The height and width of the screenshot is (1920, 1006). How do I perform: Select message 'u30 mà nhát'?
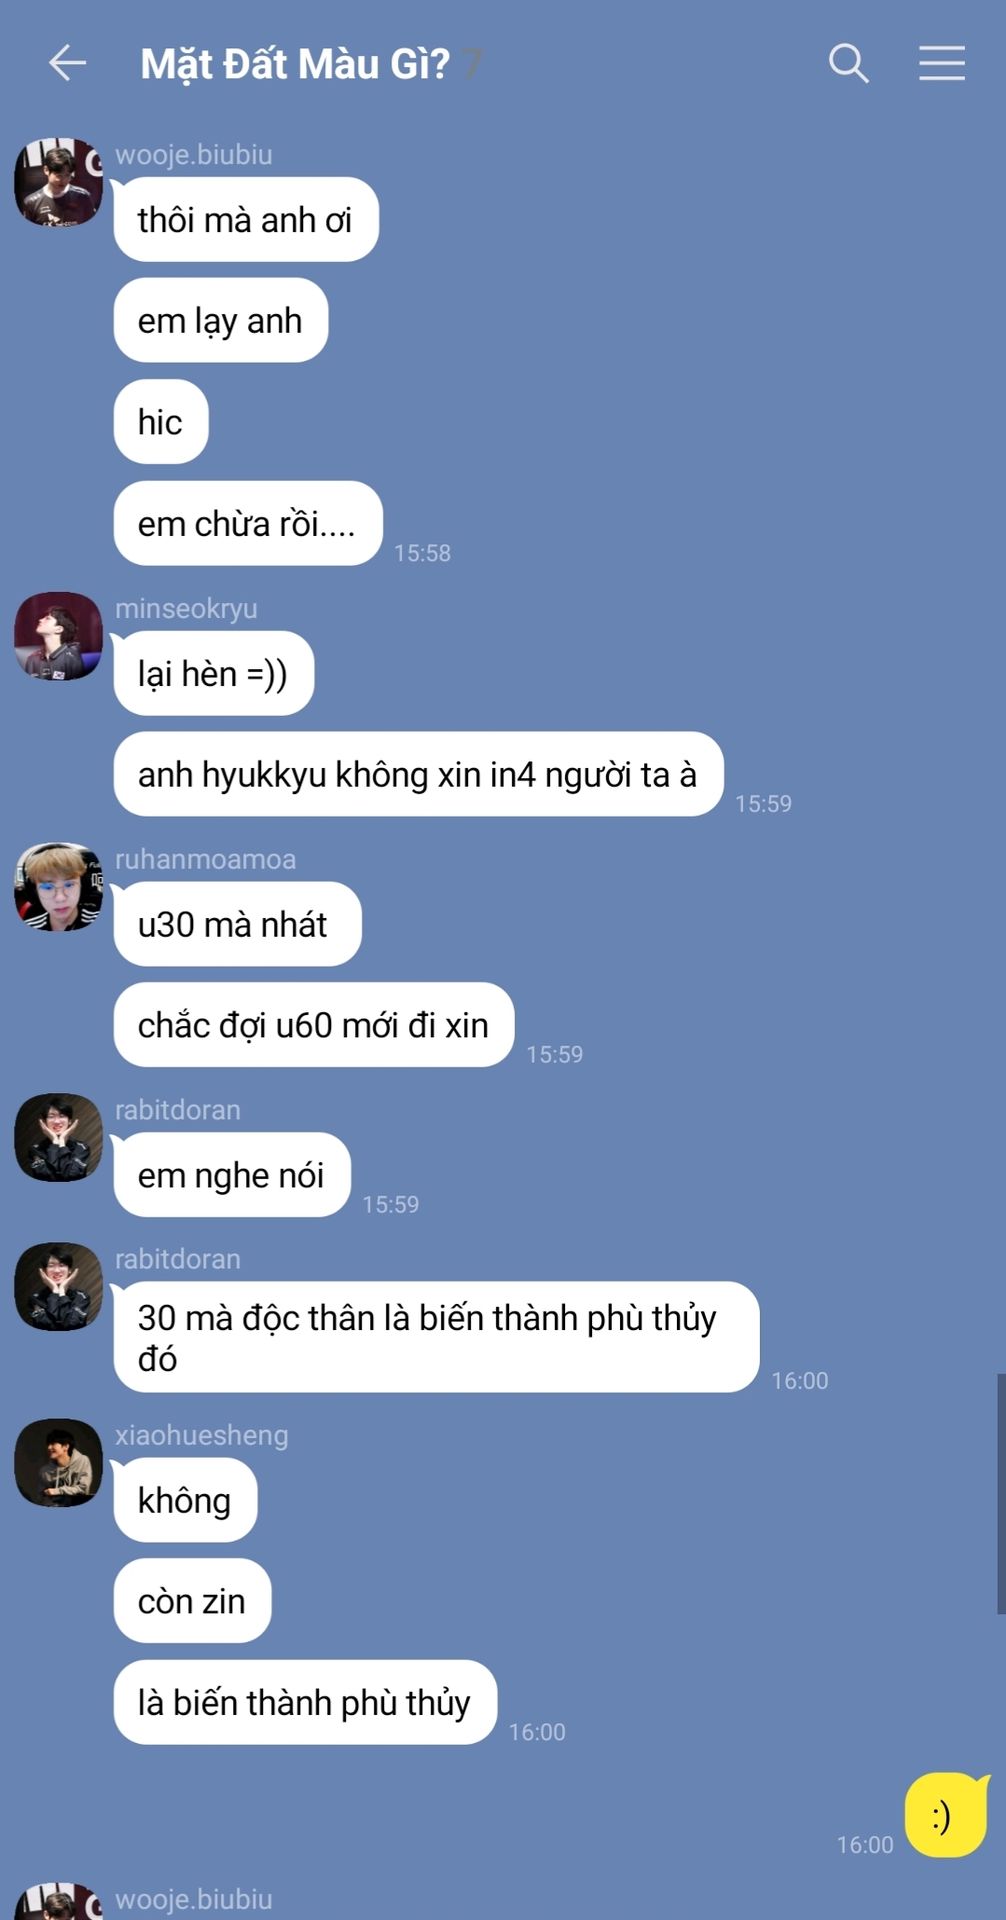(238, 924)
